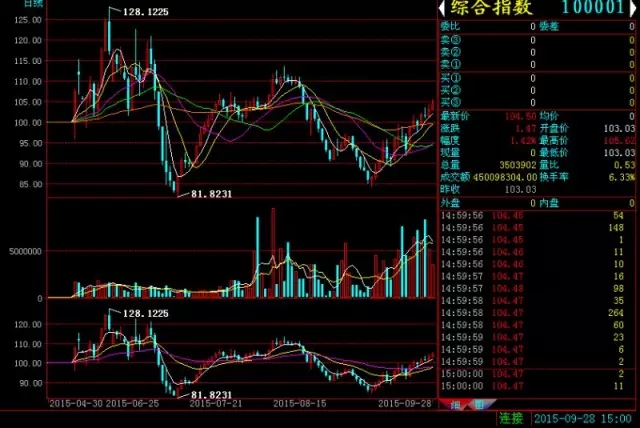640x428 pixels.
Task: Click the right arrow next to code 100001
Action: tap(631, 8)
